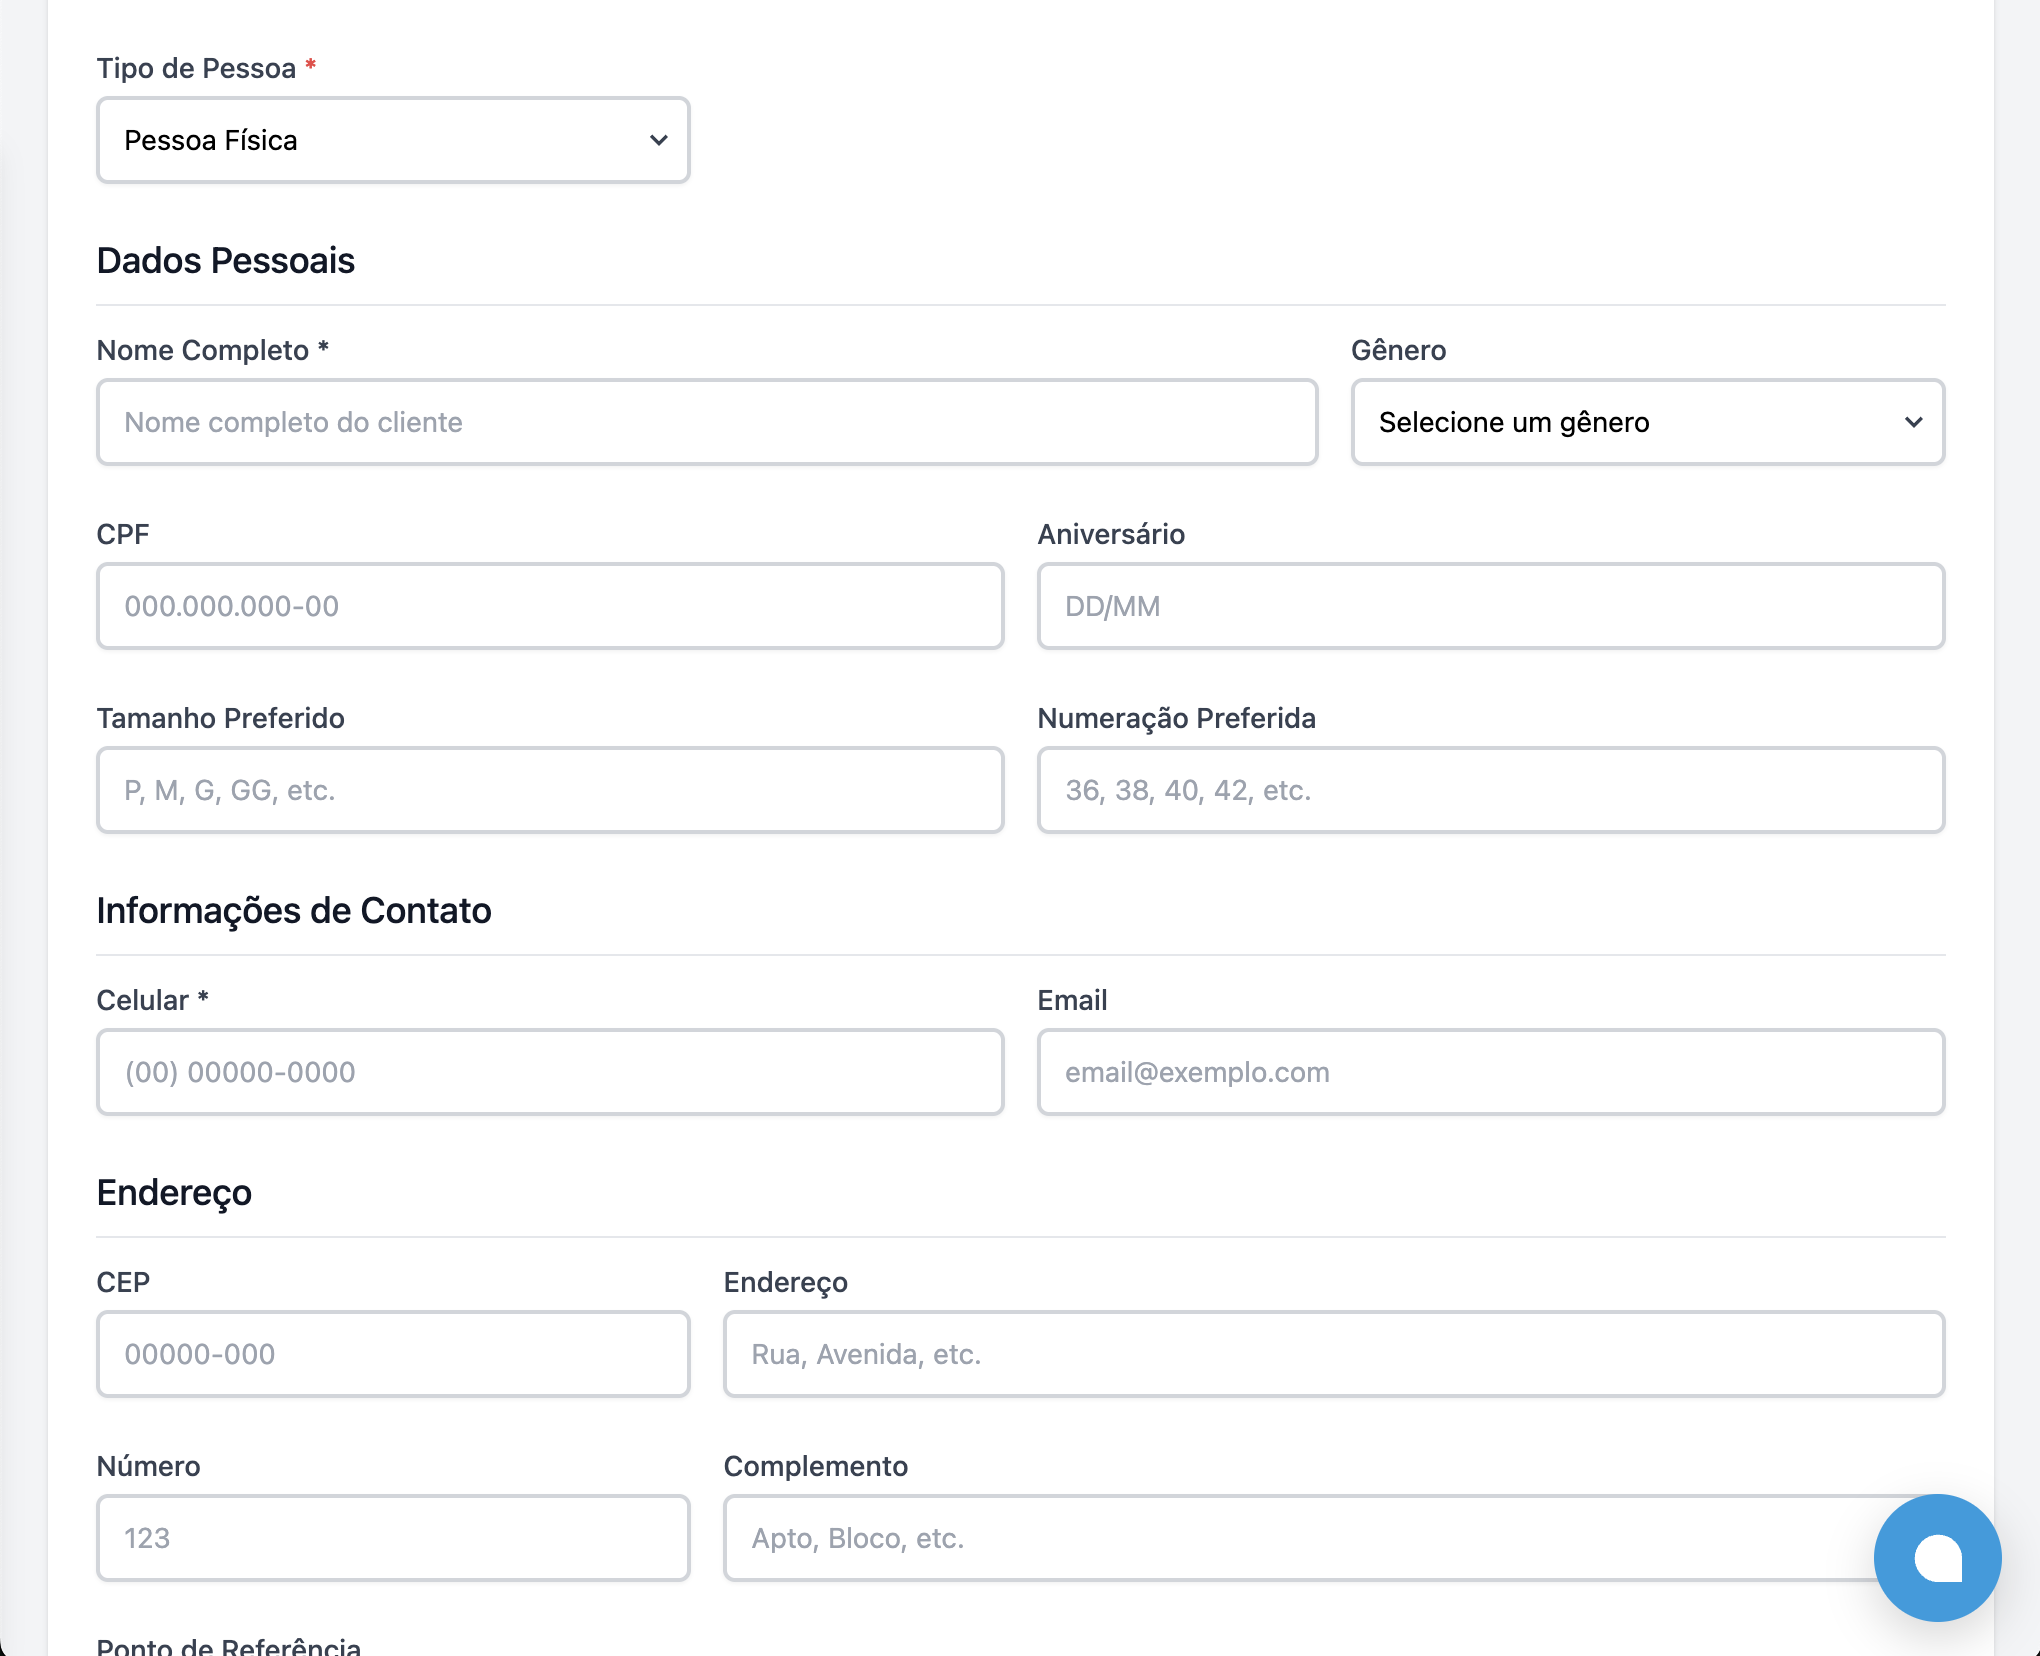Click the Complemento input field
Viewport: 2040px width, 1656px height.
point(1290,1538)
